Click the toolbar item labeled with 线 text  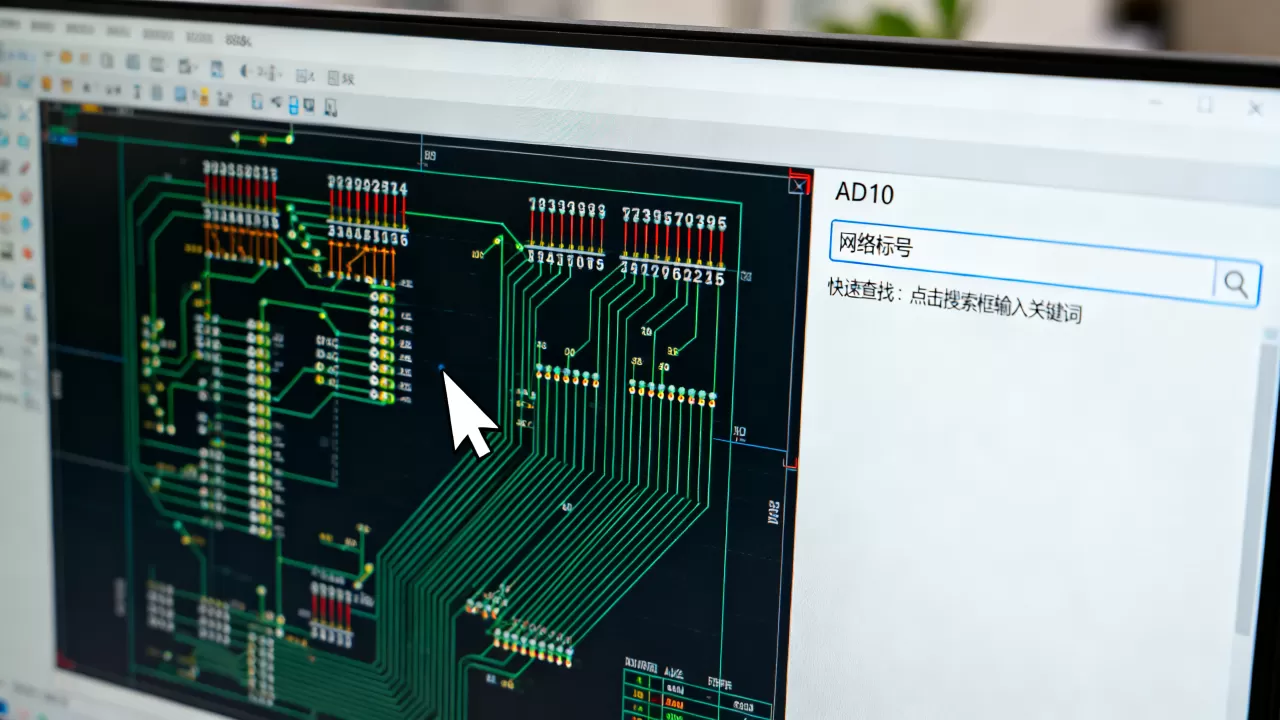tap(342, 78)
